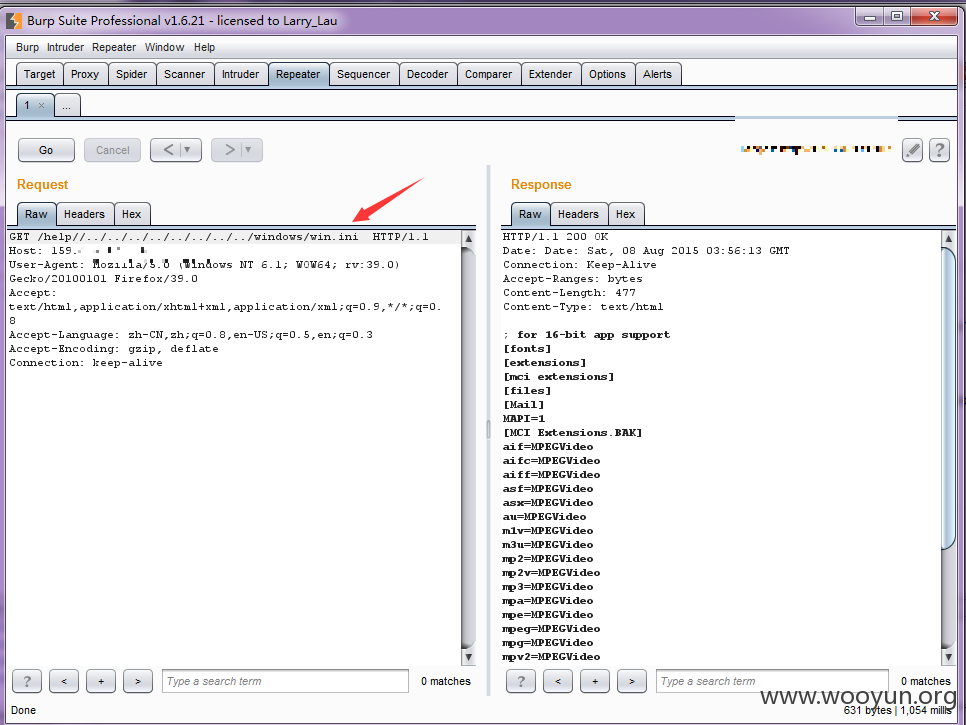Open the Window menu
This screenshot has height=725, width=966.
pyautogui.click(x=164, y=47)
